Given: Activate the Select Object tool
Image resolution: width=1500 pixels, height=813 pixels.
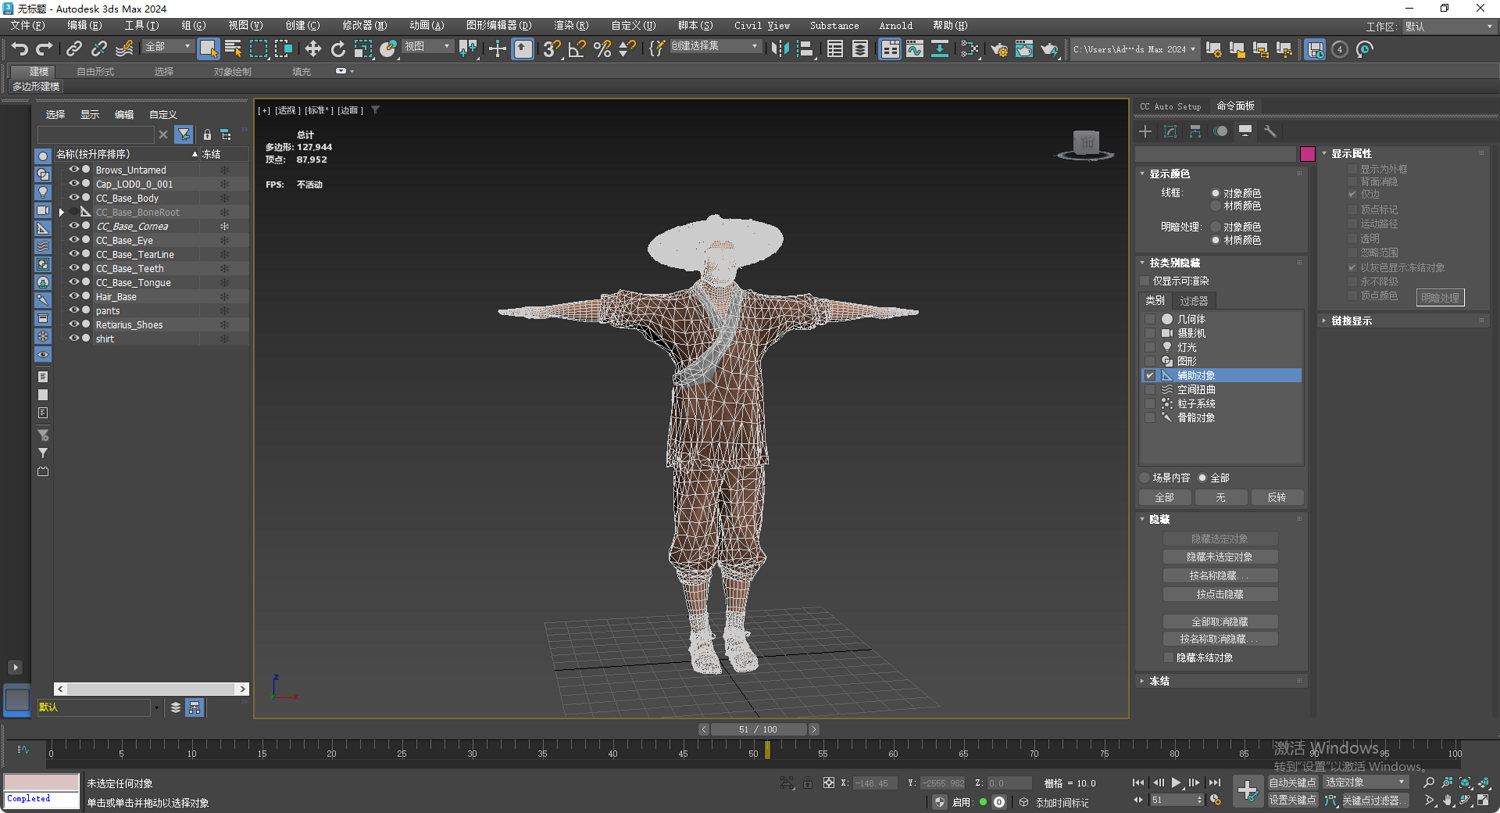Looking at the screenshot, I should [x=208, y=49].
